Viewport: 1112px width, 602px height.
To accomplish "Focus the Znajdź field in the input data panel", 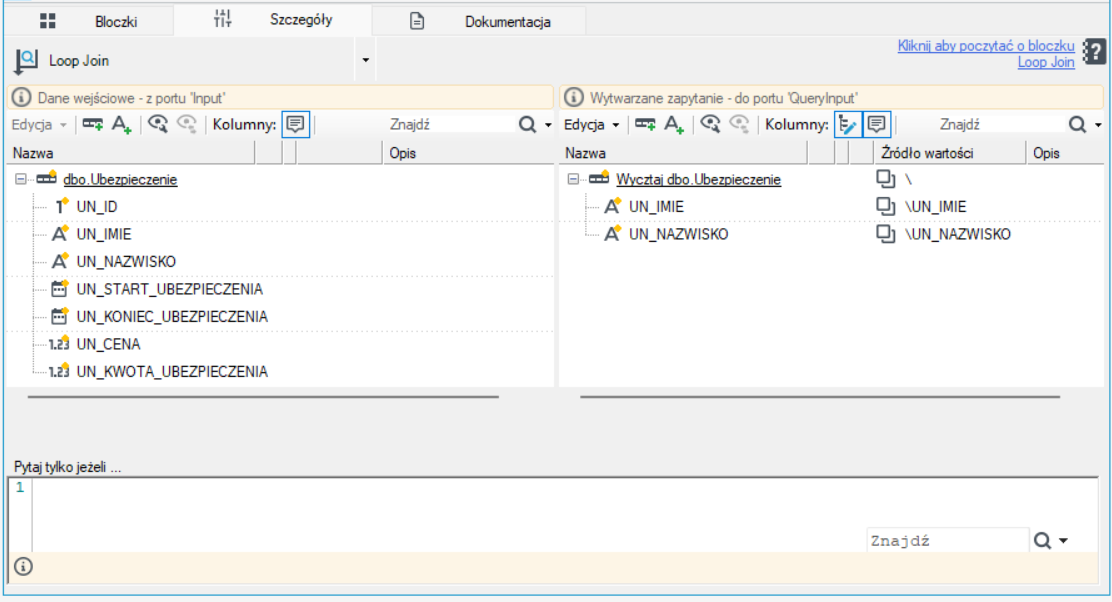I will [451, 125].
